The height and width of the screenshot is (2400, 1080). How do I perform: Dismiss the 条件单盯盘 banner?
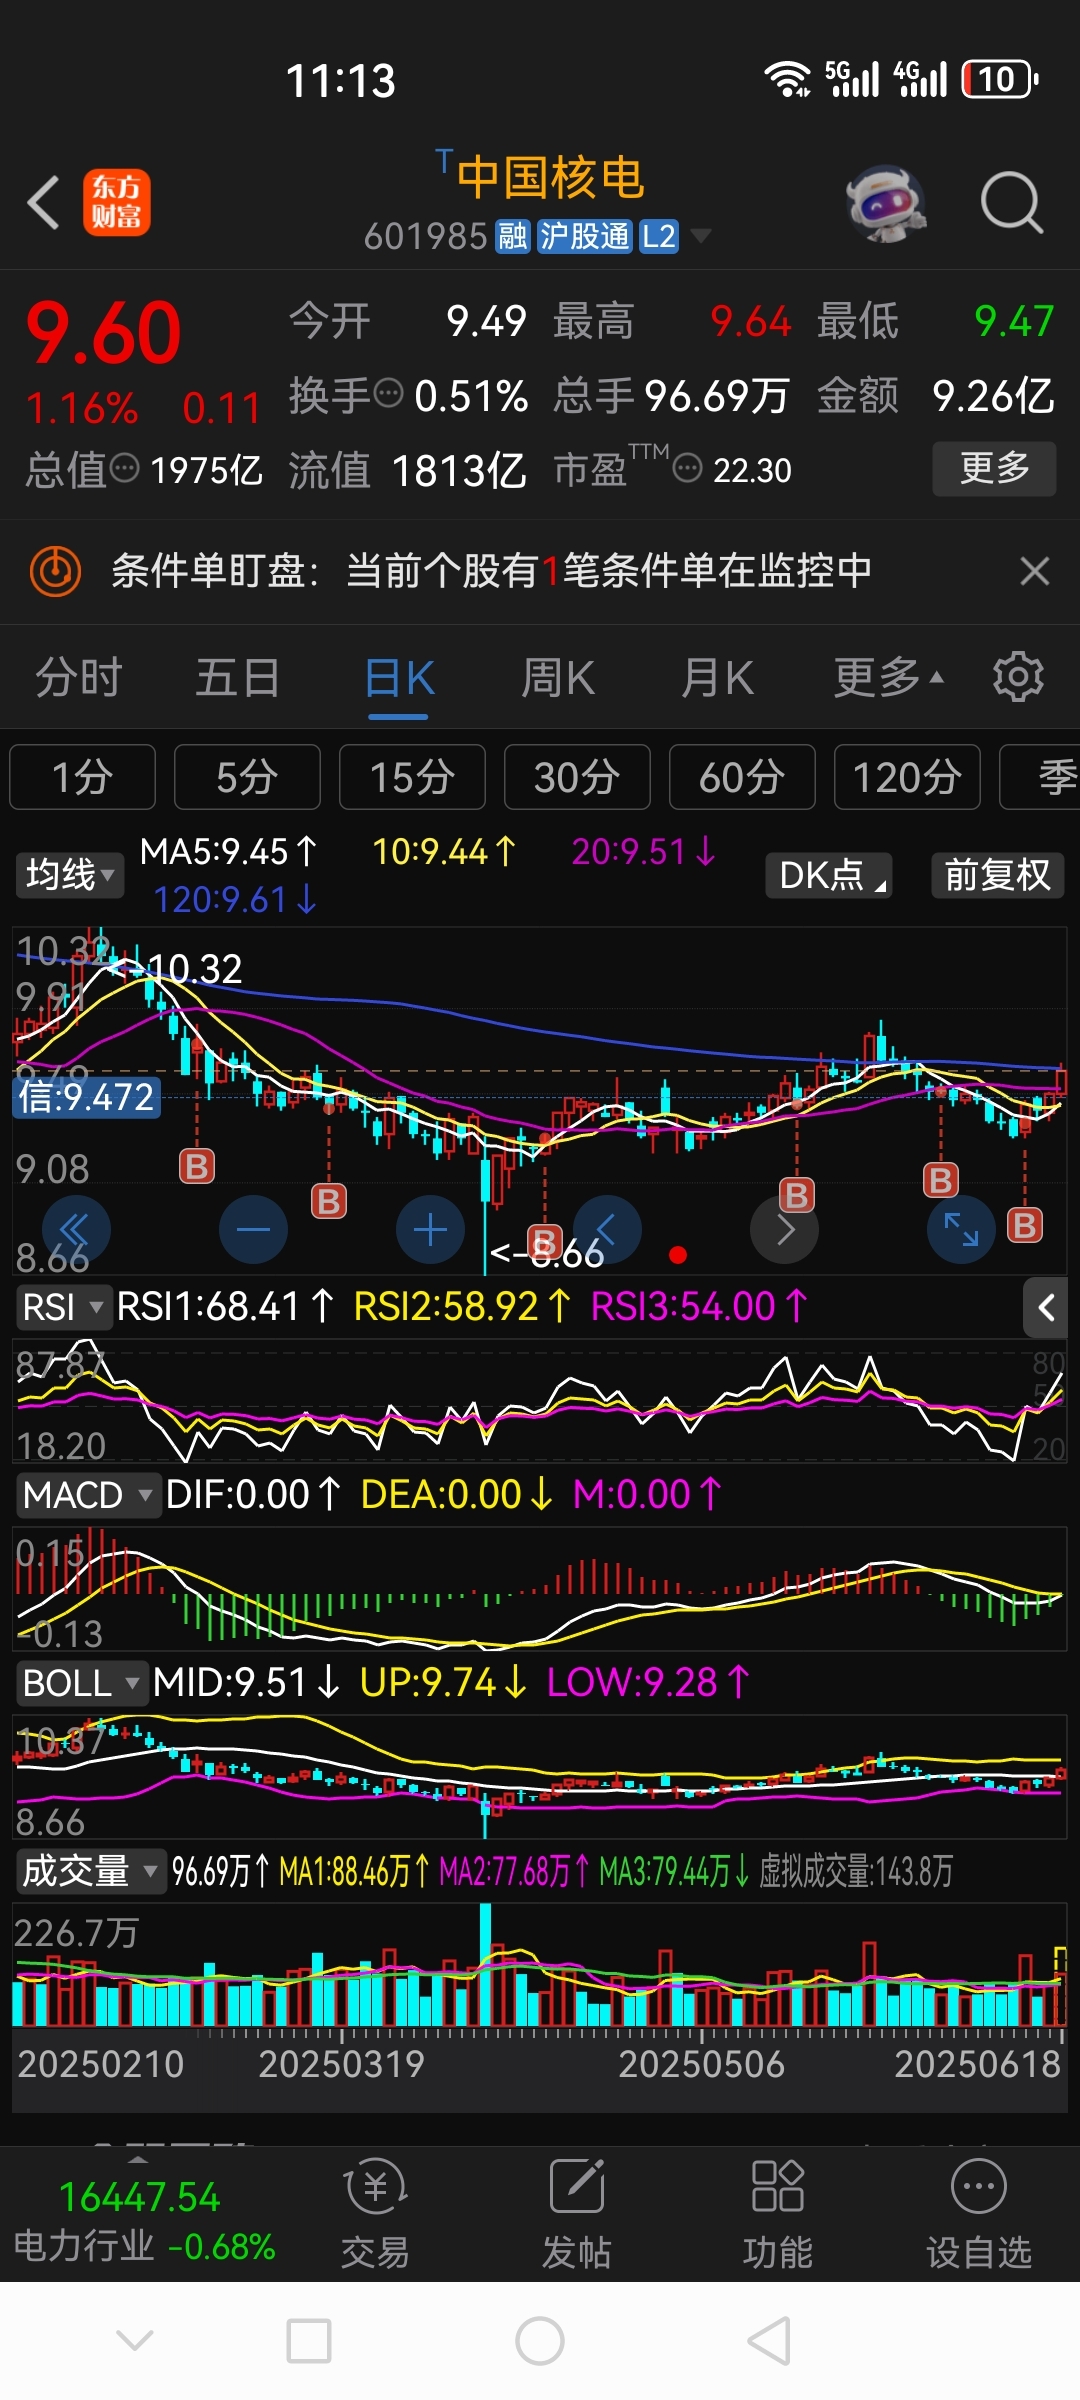coord(1034,571)
